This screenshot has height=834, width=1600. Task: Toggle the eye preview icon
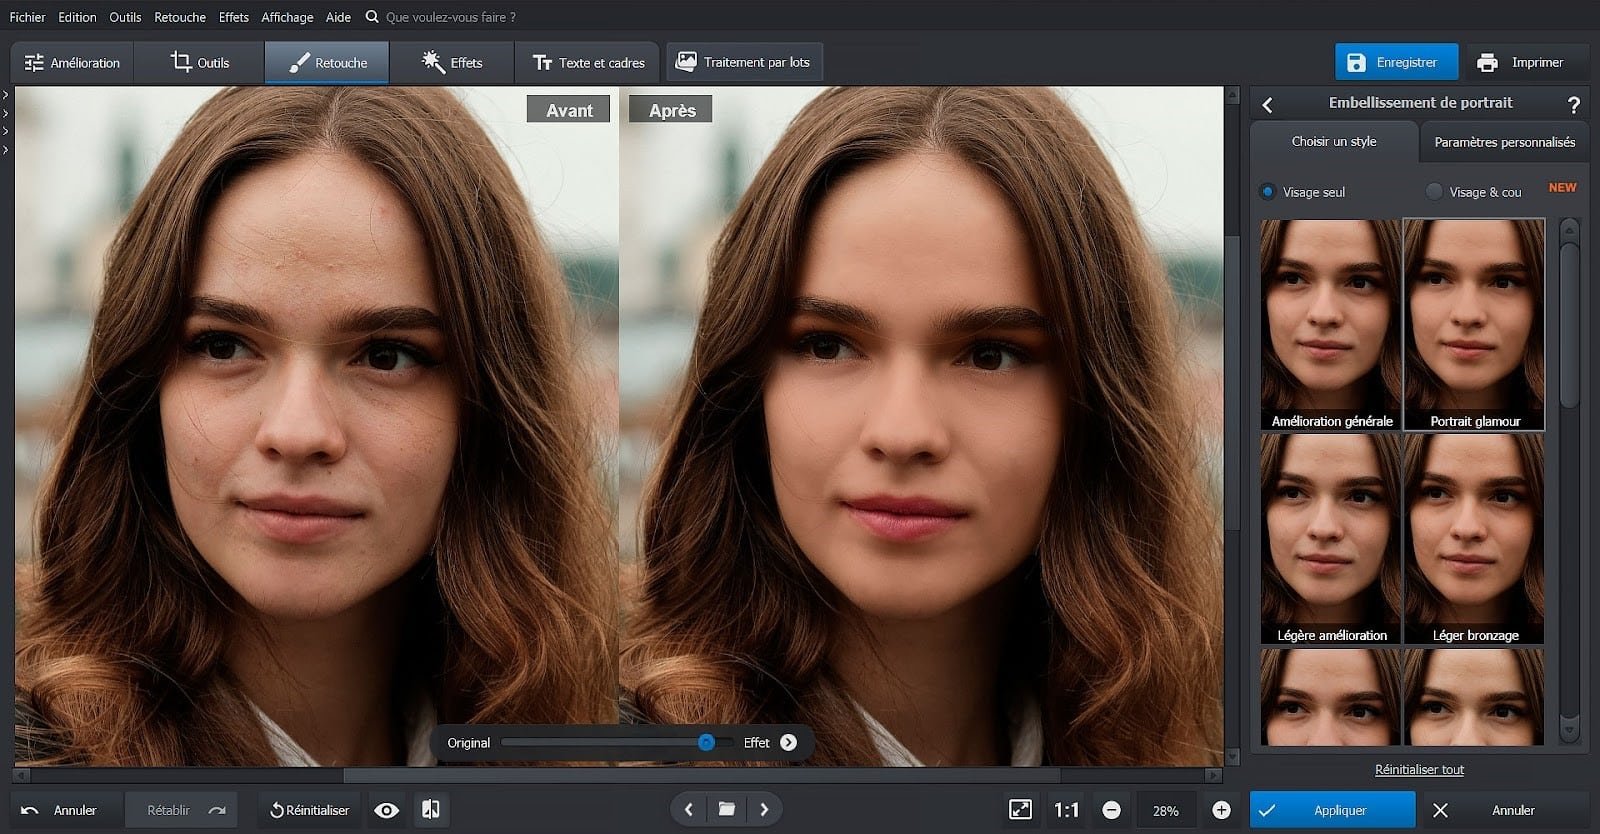pyautogui.click(x=386, y=810)
